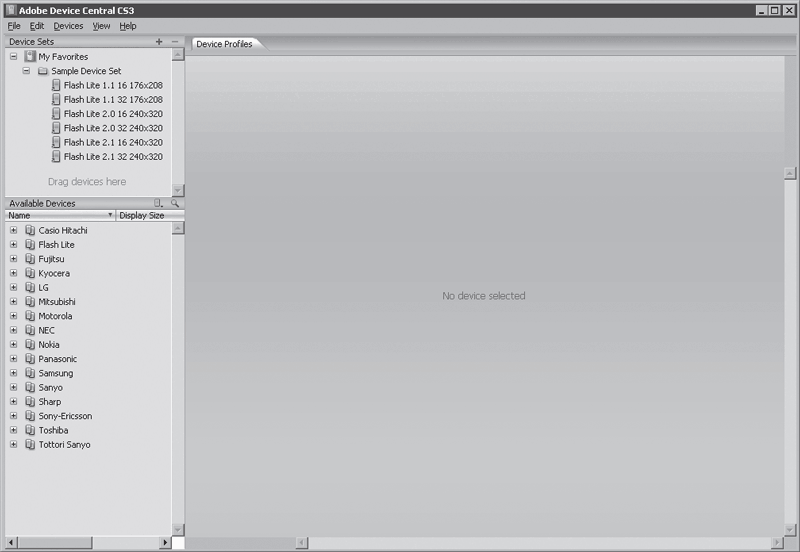Image resolution: width=800 pixels, height=552 pixels.
Task: Switch to the Device Profiles tab
Action: [224, 44]
